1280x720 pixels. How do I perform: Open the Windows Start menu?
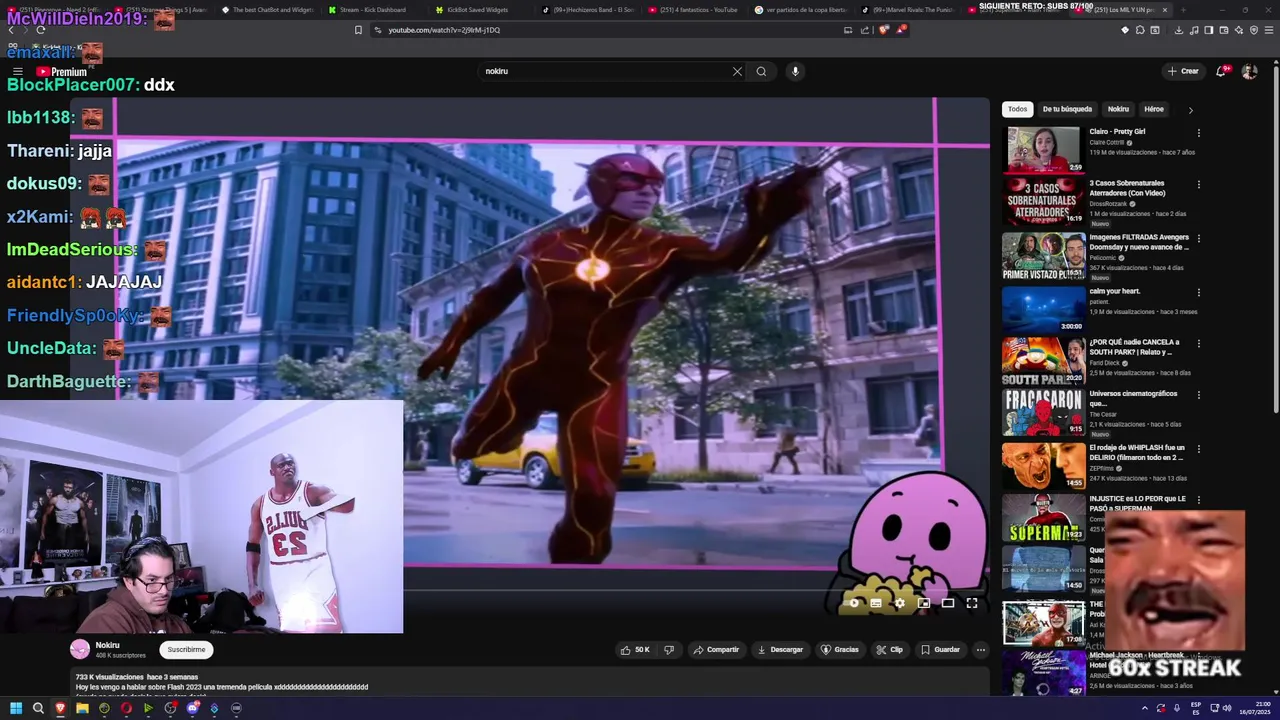click(16, 708)
